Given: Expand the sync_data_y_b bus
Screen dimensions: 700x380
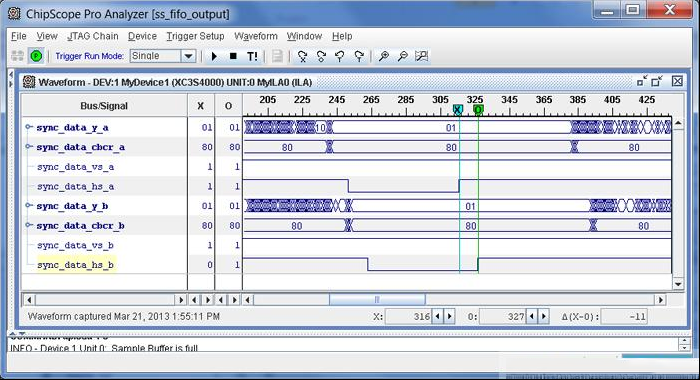Looking at the screenshot, I should [x=29, y=205].
